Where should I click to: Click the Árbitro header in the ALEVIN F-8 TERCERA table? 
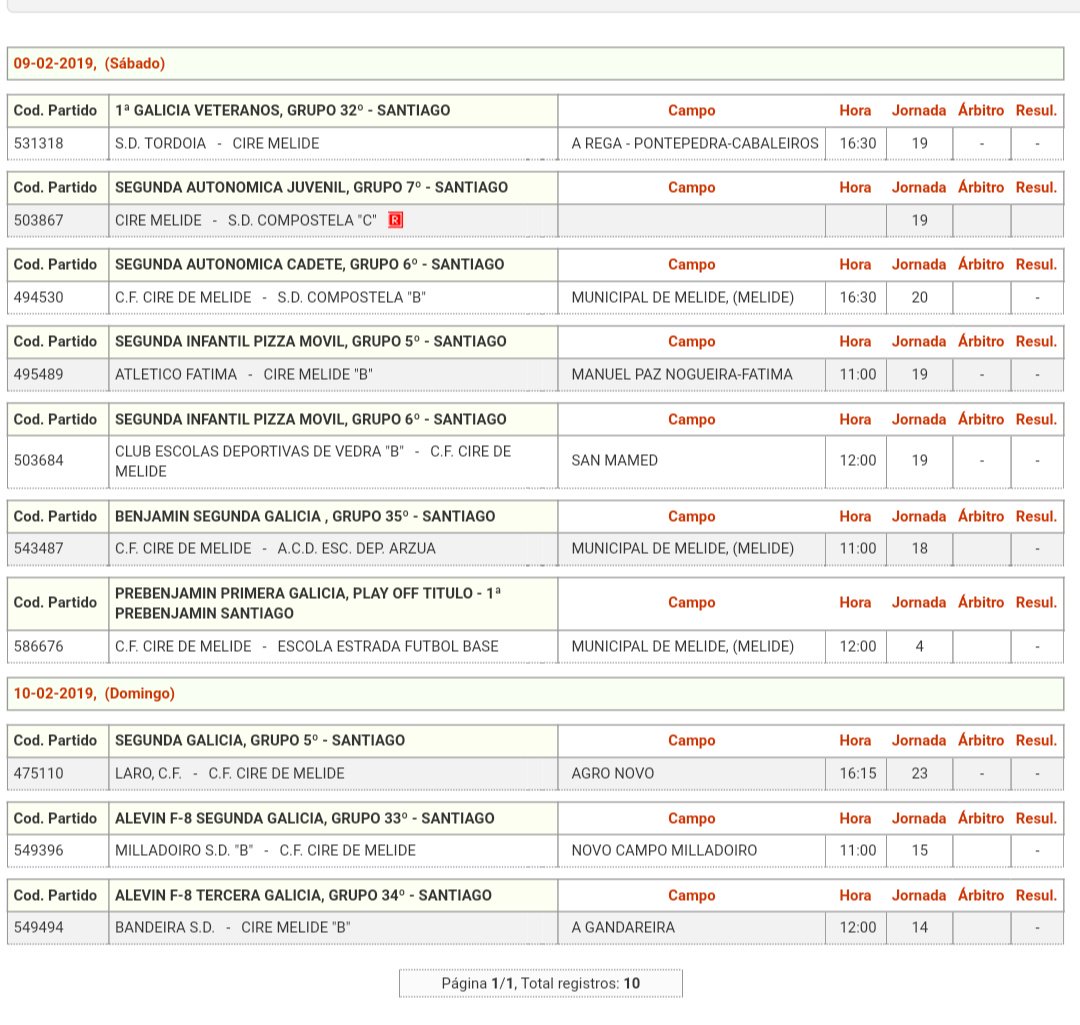point(981,895)
